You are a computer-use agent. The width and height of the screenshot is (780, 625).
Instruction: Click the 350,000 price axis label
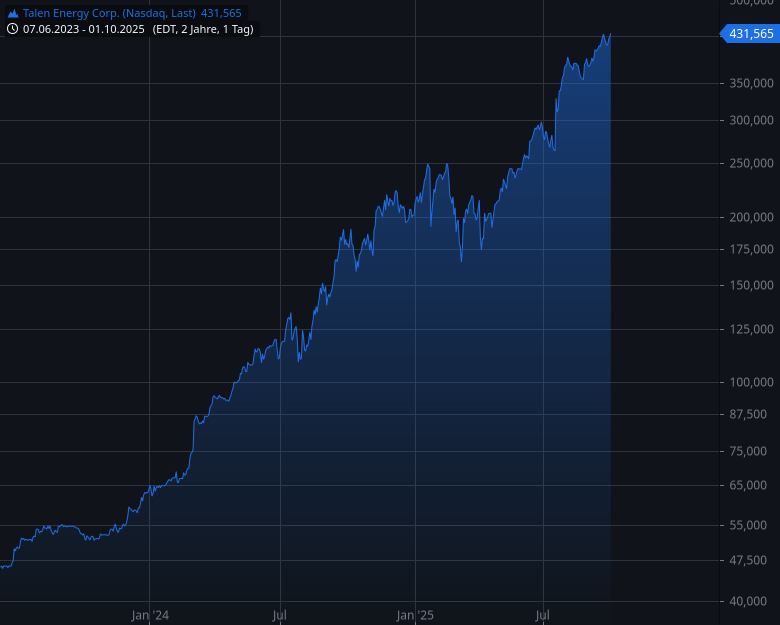pos(750,84)
